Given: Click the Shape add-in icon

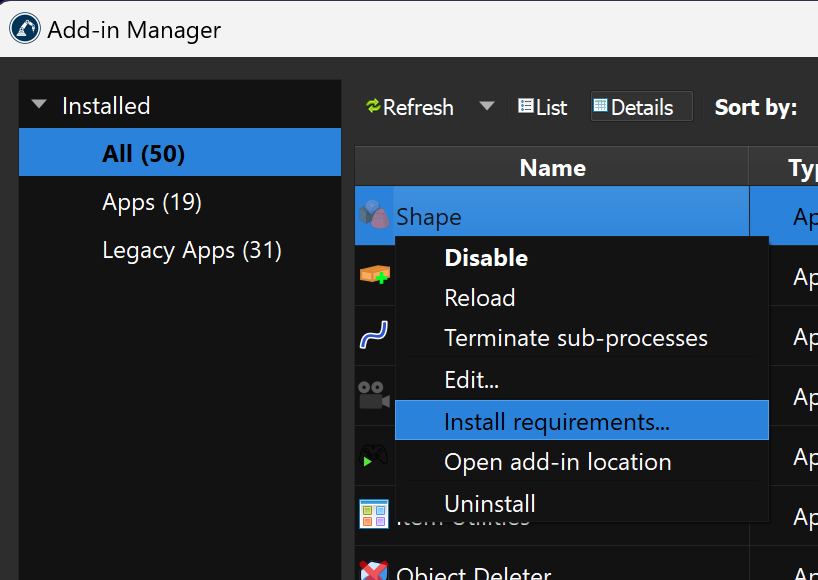Looking at the screenshot, I should pos(374,216).
